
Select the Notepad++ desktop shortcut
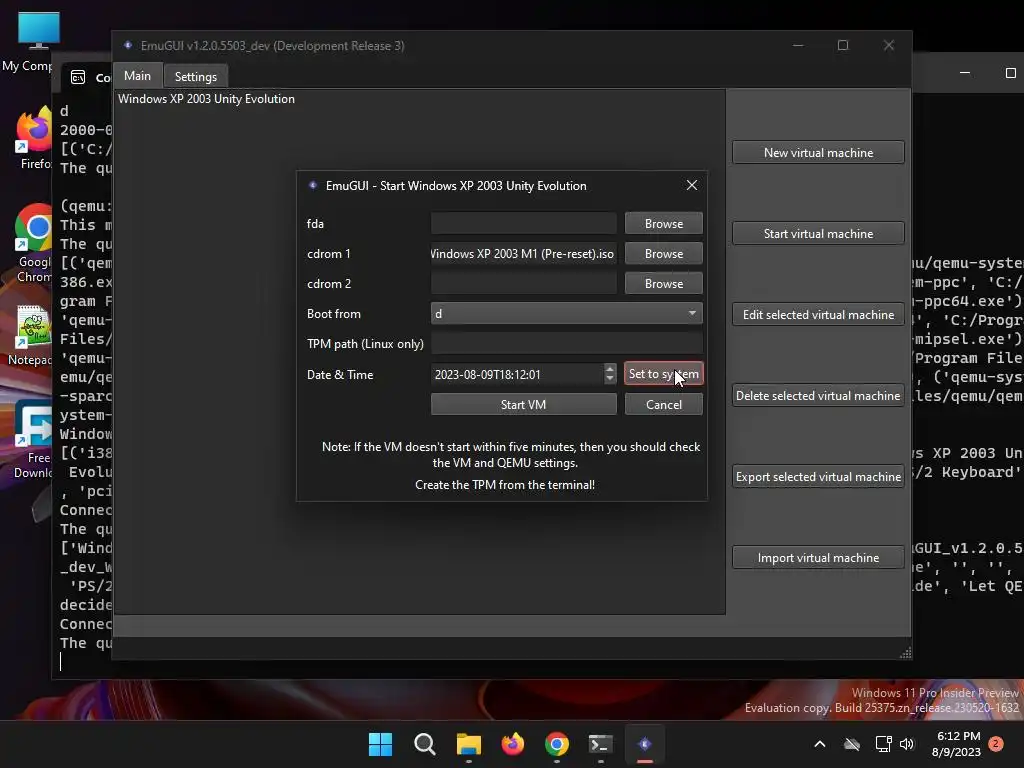tap(31, 336)
